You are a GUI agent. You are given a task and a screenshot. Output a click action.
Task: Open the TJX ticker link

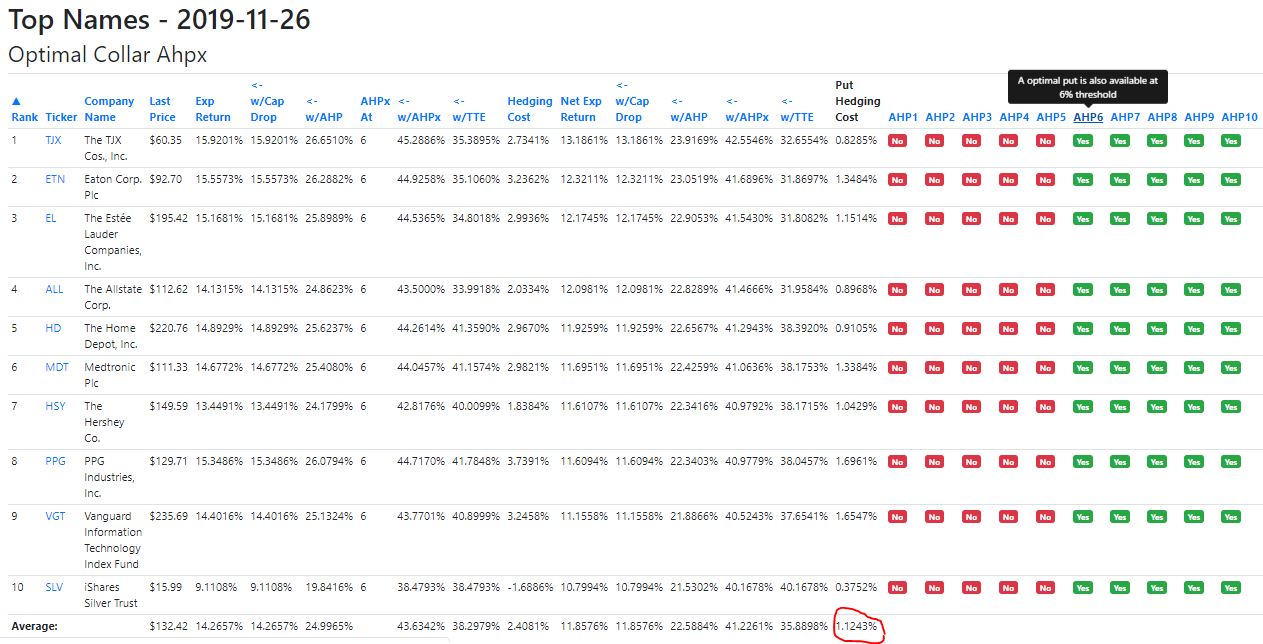53,140
